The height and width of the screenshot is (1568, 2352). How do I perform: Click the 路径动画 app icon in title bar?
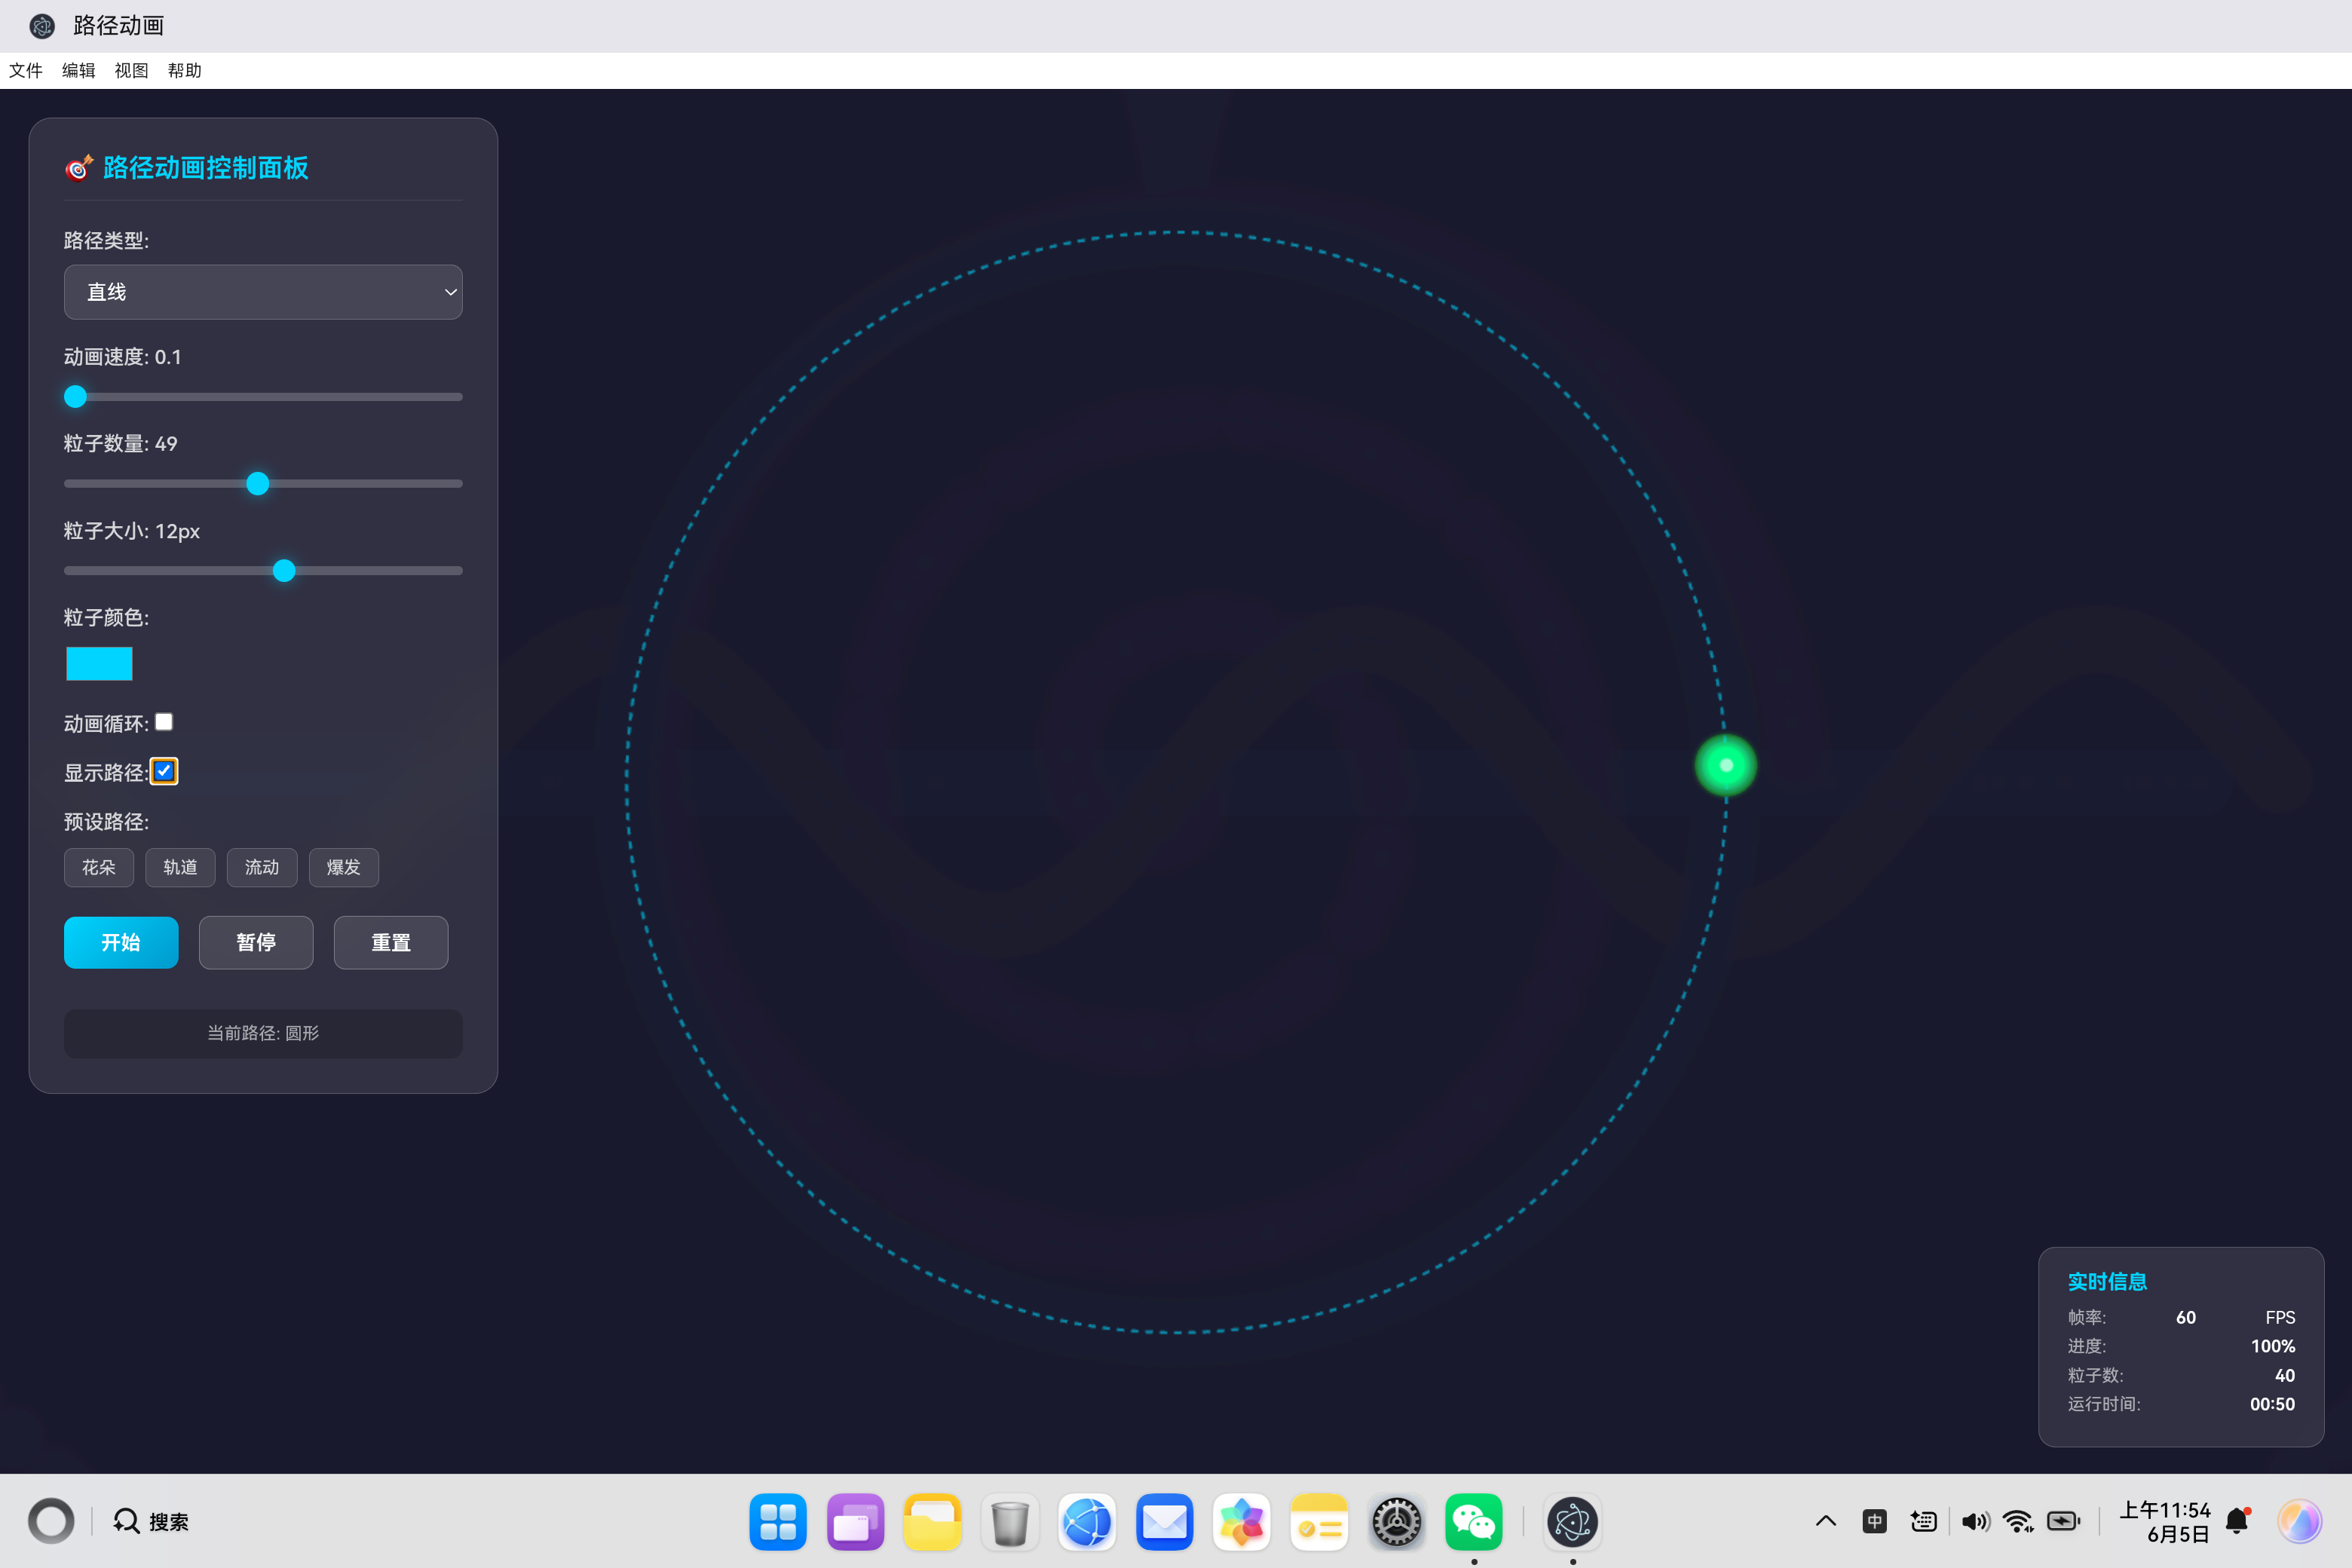(42, 26)
